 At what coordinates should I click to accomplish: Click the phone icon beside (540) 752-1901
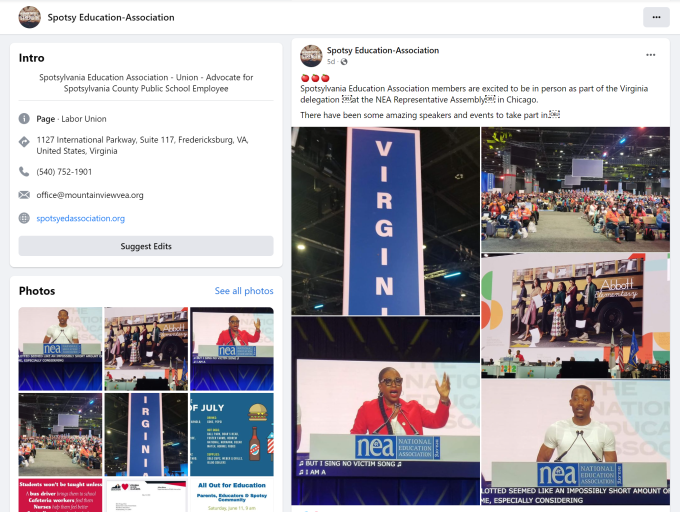tap(24, 172)
